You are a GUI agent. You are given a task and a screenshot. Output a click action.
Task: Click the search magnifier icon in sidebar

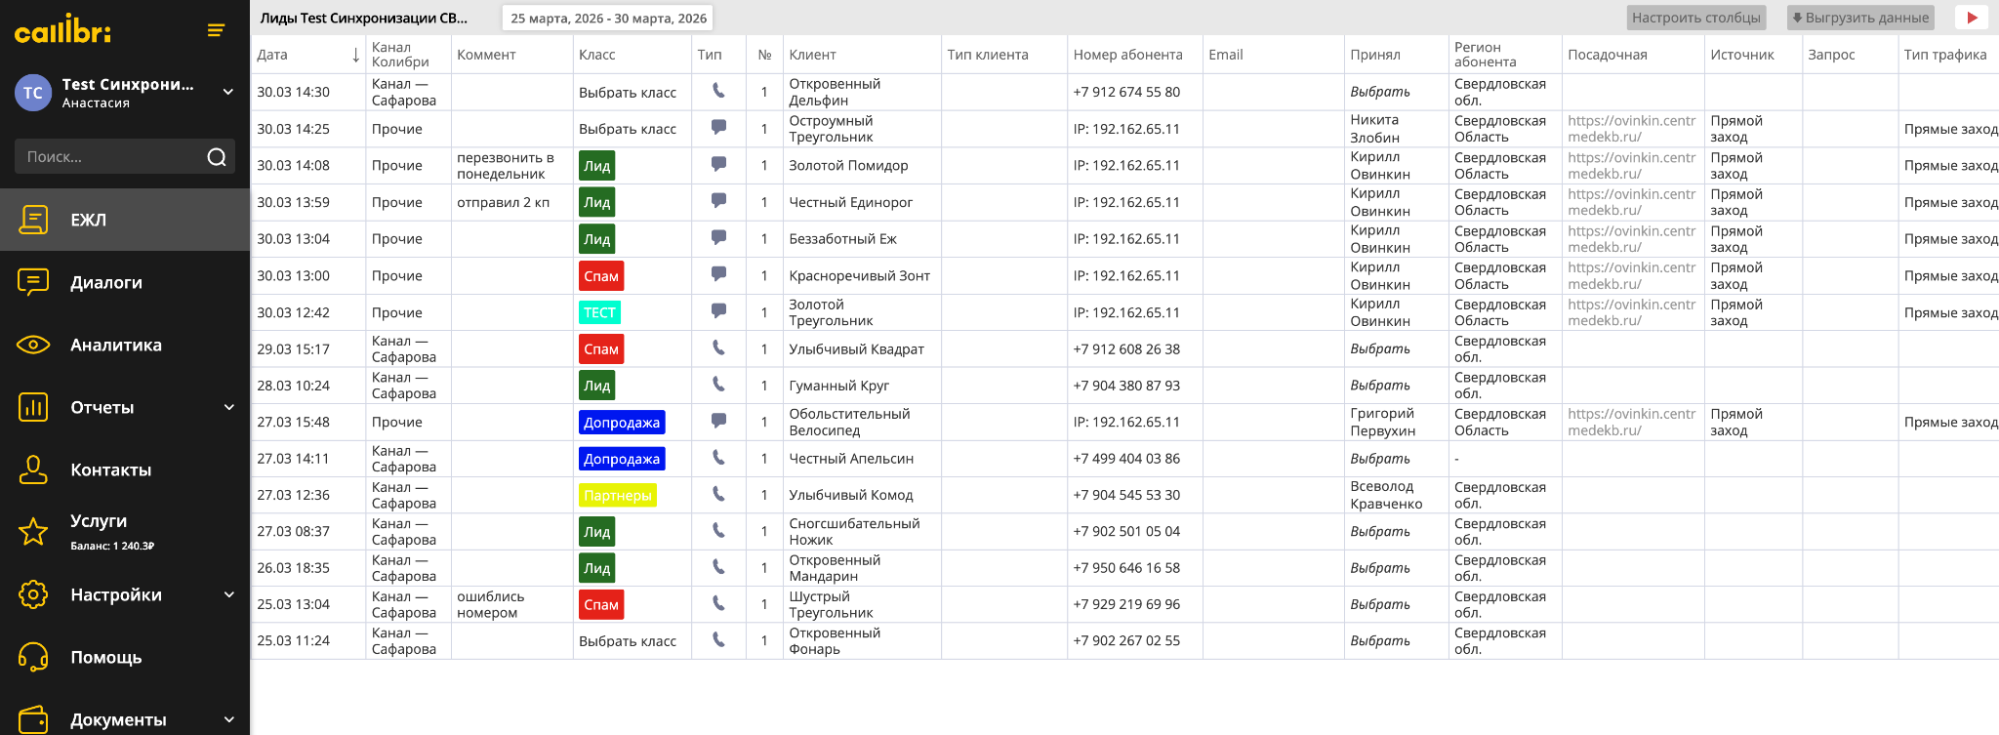click(x=216, y=157)
